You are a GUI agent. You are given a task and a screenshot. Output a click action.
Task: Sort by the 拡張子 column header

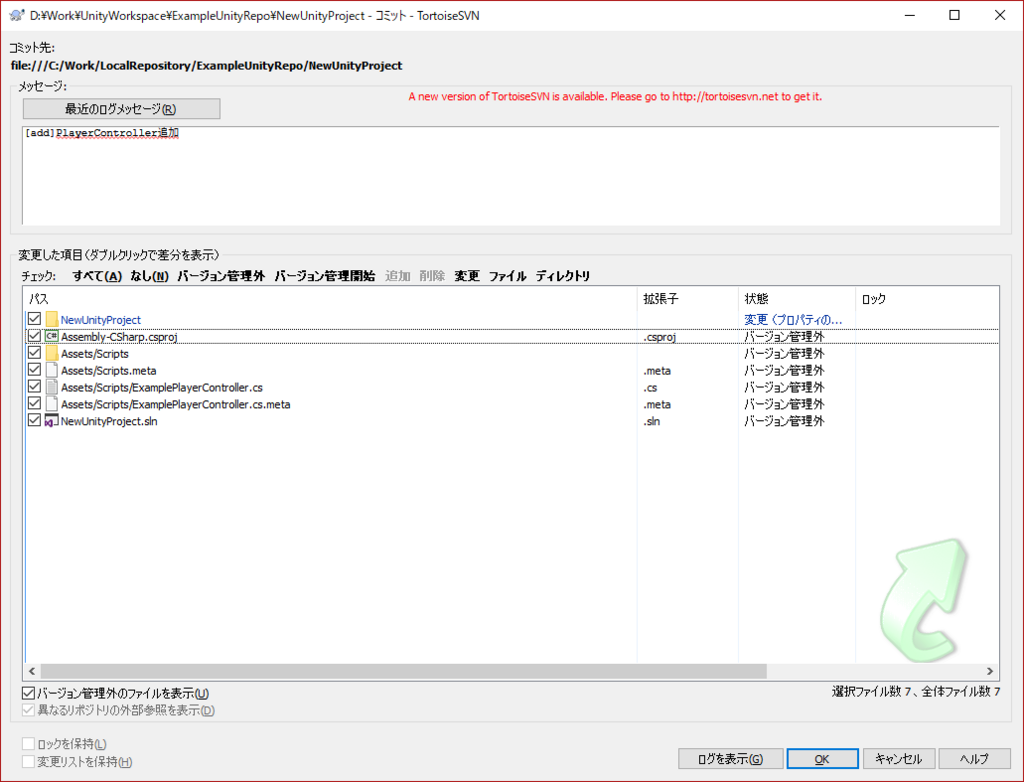point(688,299)
